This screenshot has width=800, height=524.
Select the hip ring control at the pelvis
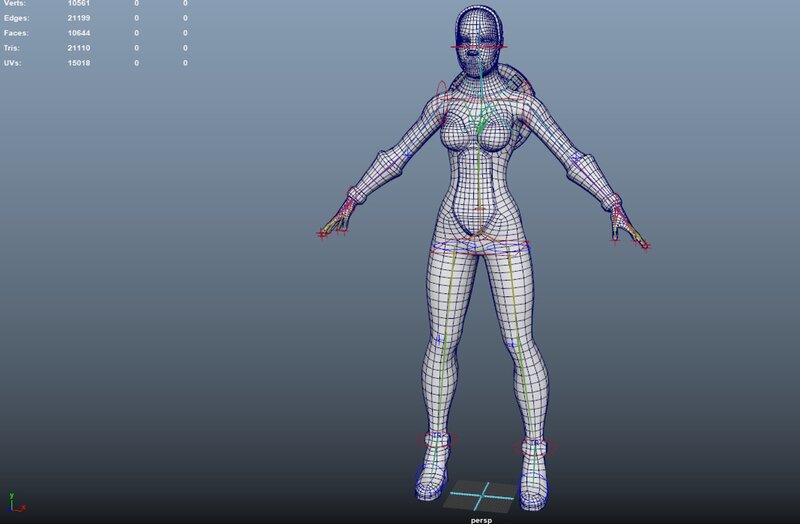pos(481,243)
